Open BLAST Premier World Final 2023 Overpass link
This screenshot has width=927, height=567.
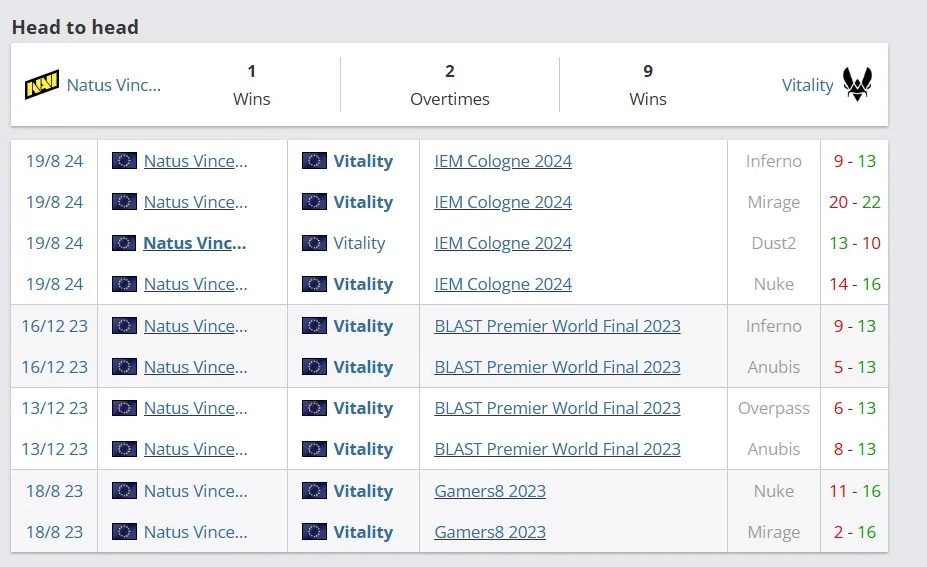tap(558, 408)
